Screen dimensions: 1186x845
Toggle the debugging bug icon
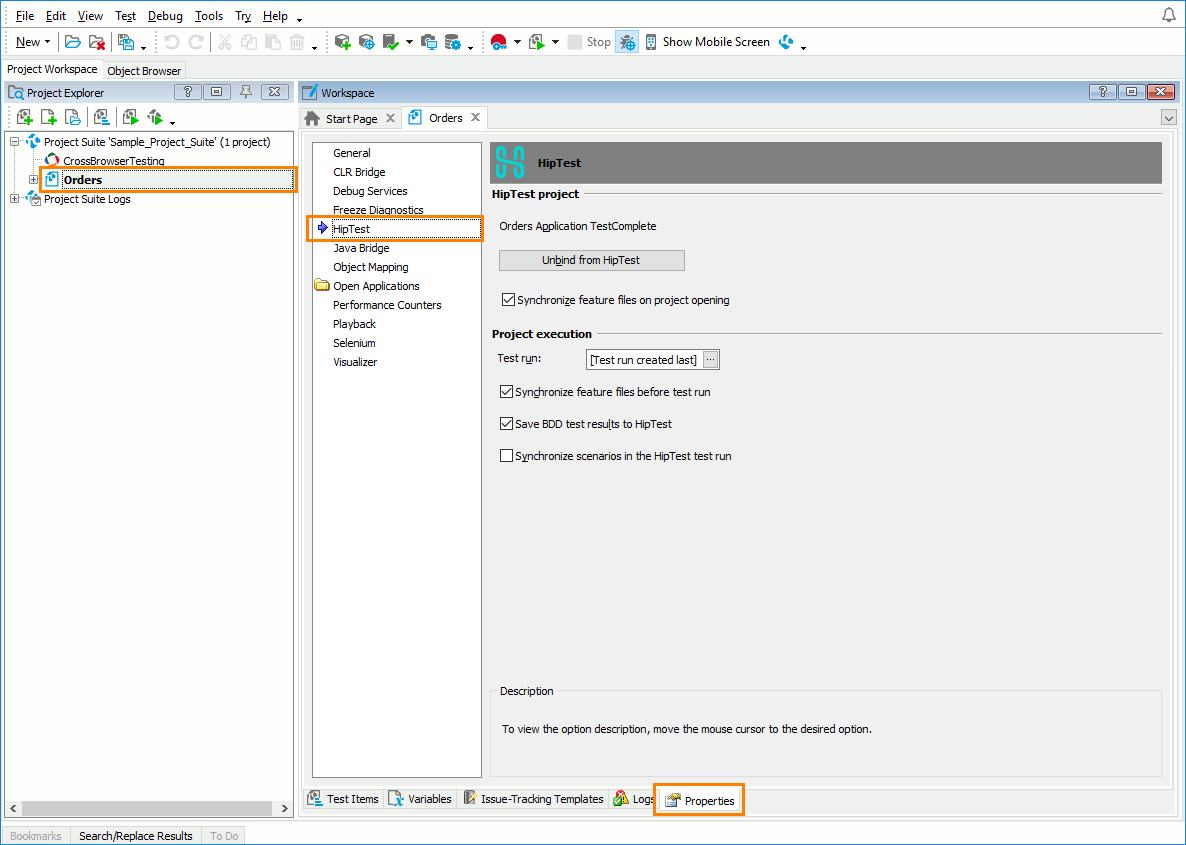(x=627, y=42)
